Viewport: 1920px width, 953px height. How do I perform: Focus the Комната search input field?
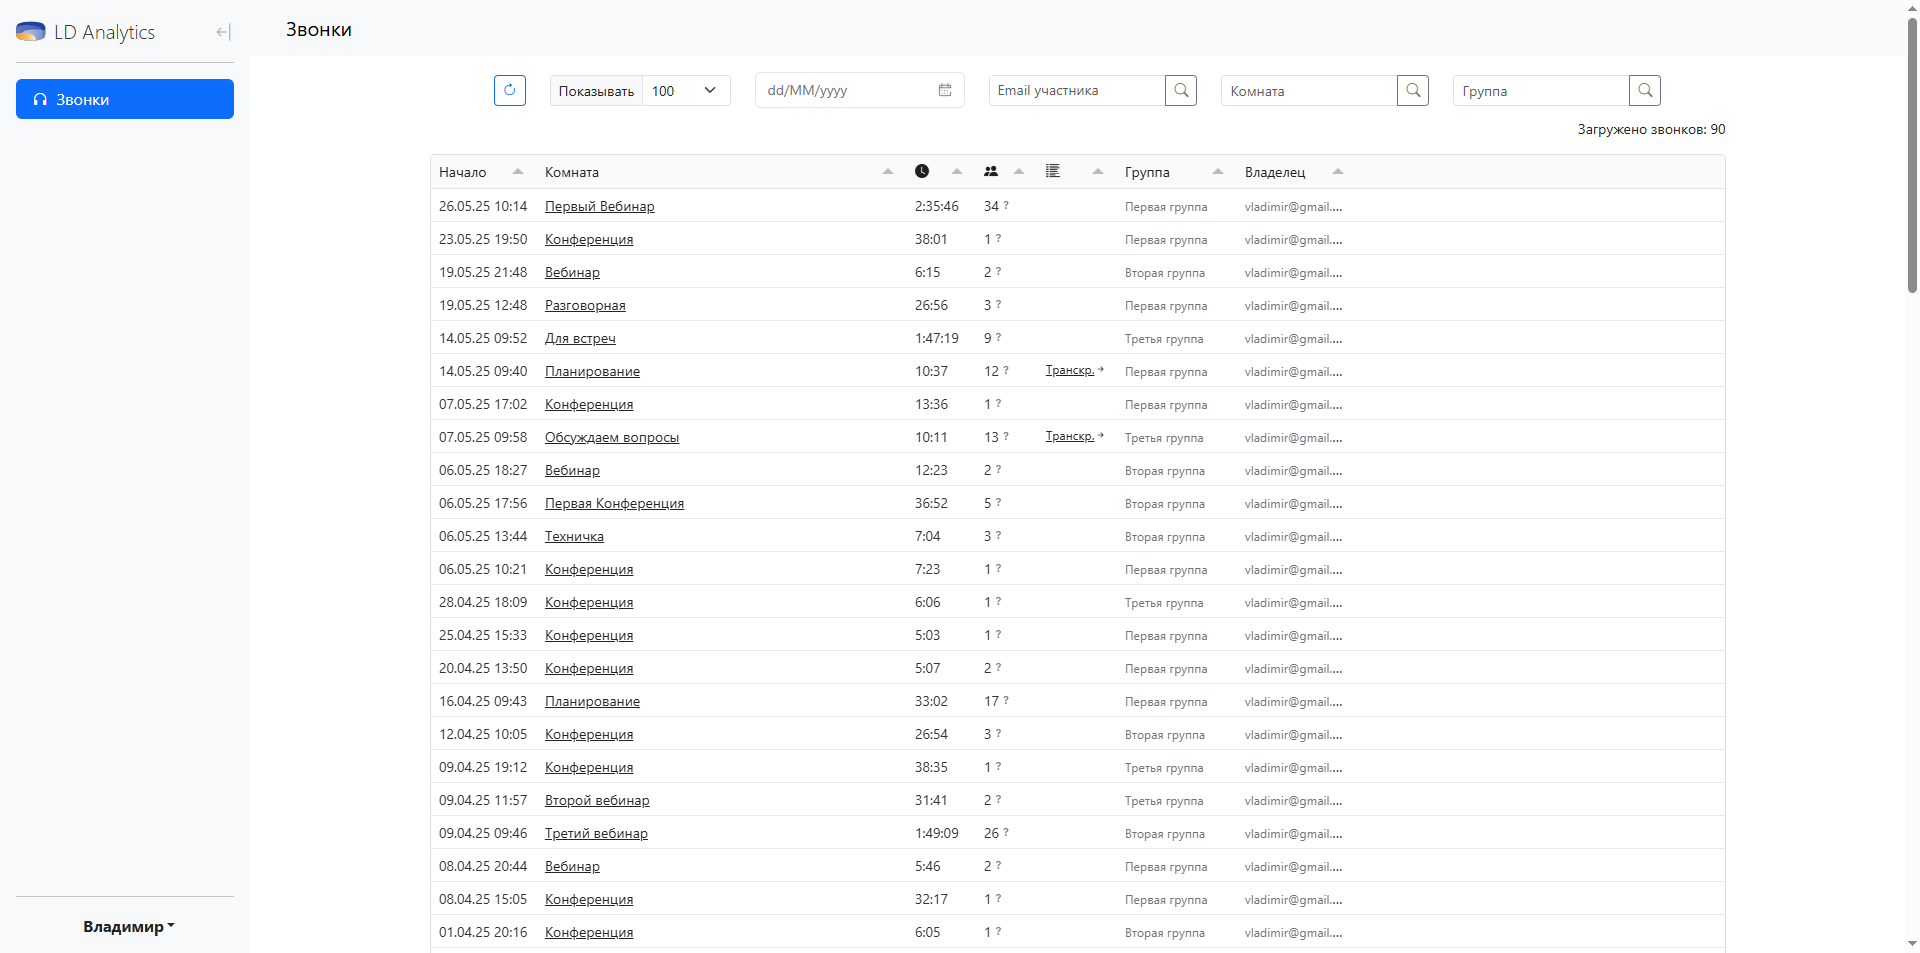(1309, 90)
